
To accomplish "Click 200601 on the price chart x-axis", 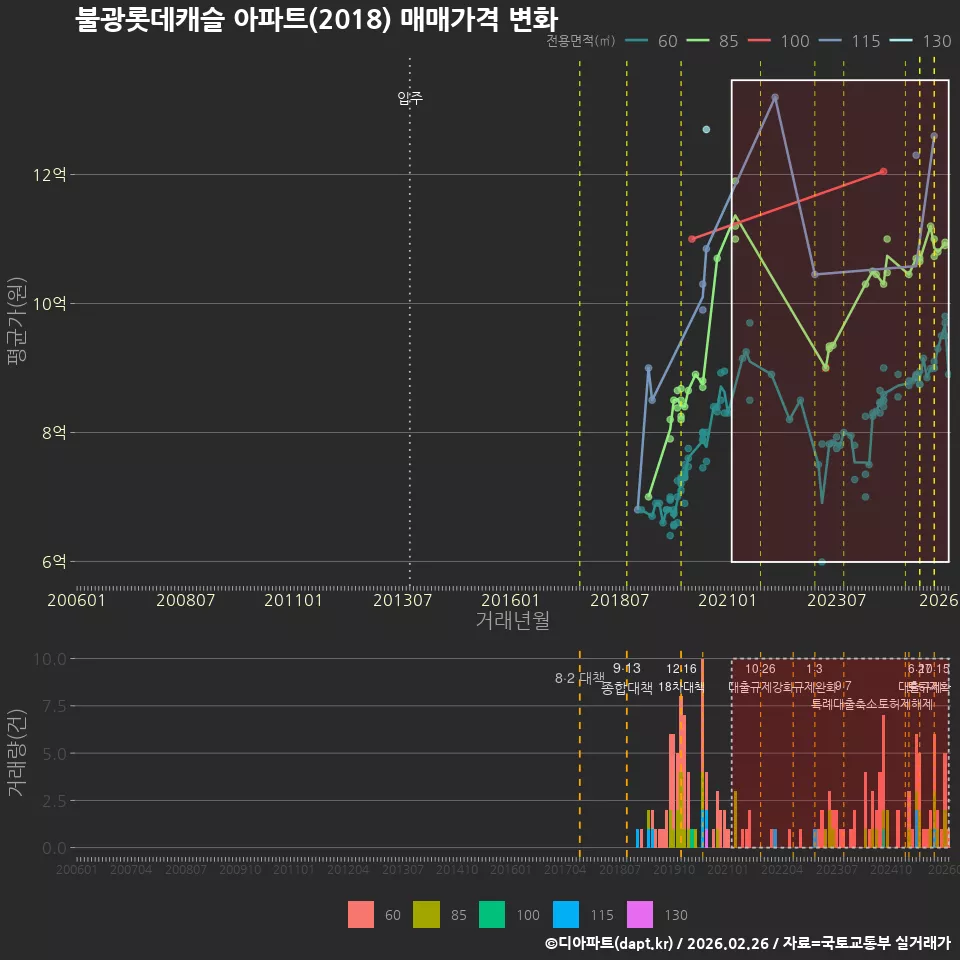I will click(x=77, y=600).
